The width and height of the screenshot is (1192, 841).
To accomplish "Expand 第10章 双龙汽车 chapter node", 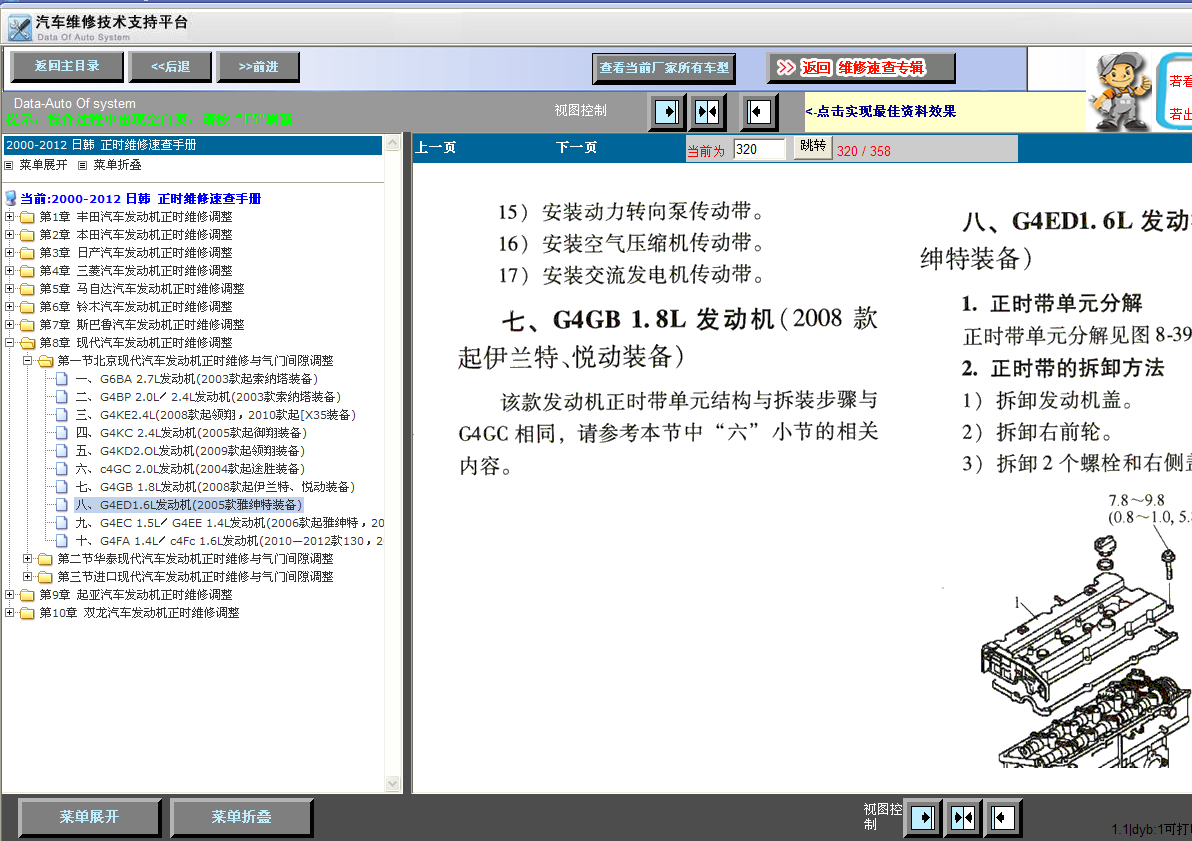I will pos(9,612).
